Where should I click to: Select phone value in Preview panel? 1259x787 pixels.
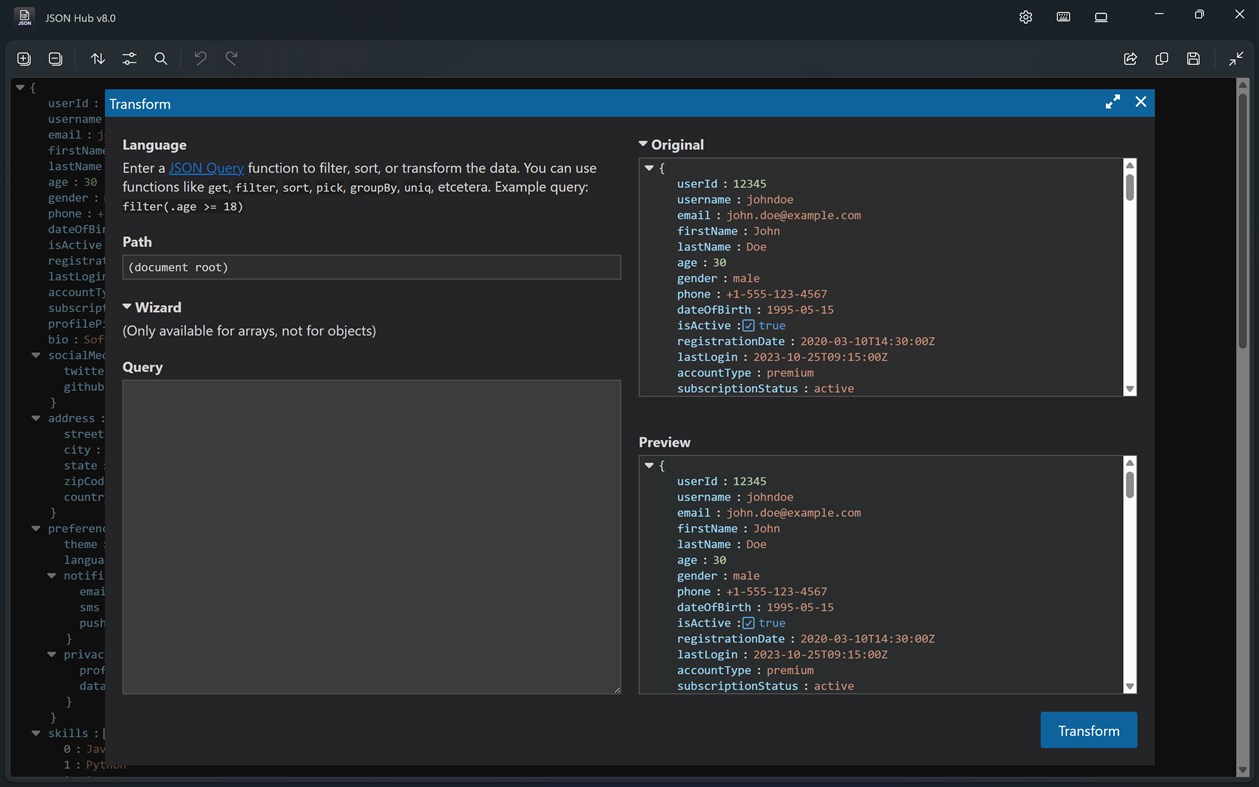click(776, 591)
